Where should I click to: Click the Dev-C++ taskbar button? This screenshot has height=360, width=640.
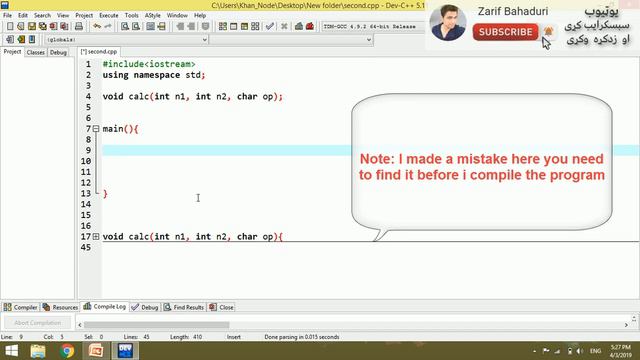coord(125,351)
